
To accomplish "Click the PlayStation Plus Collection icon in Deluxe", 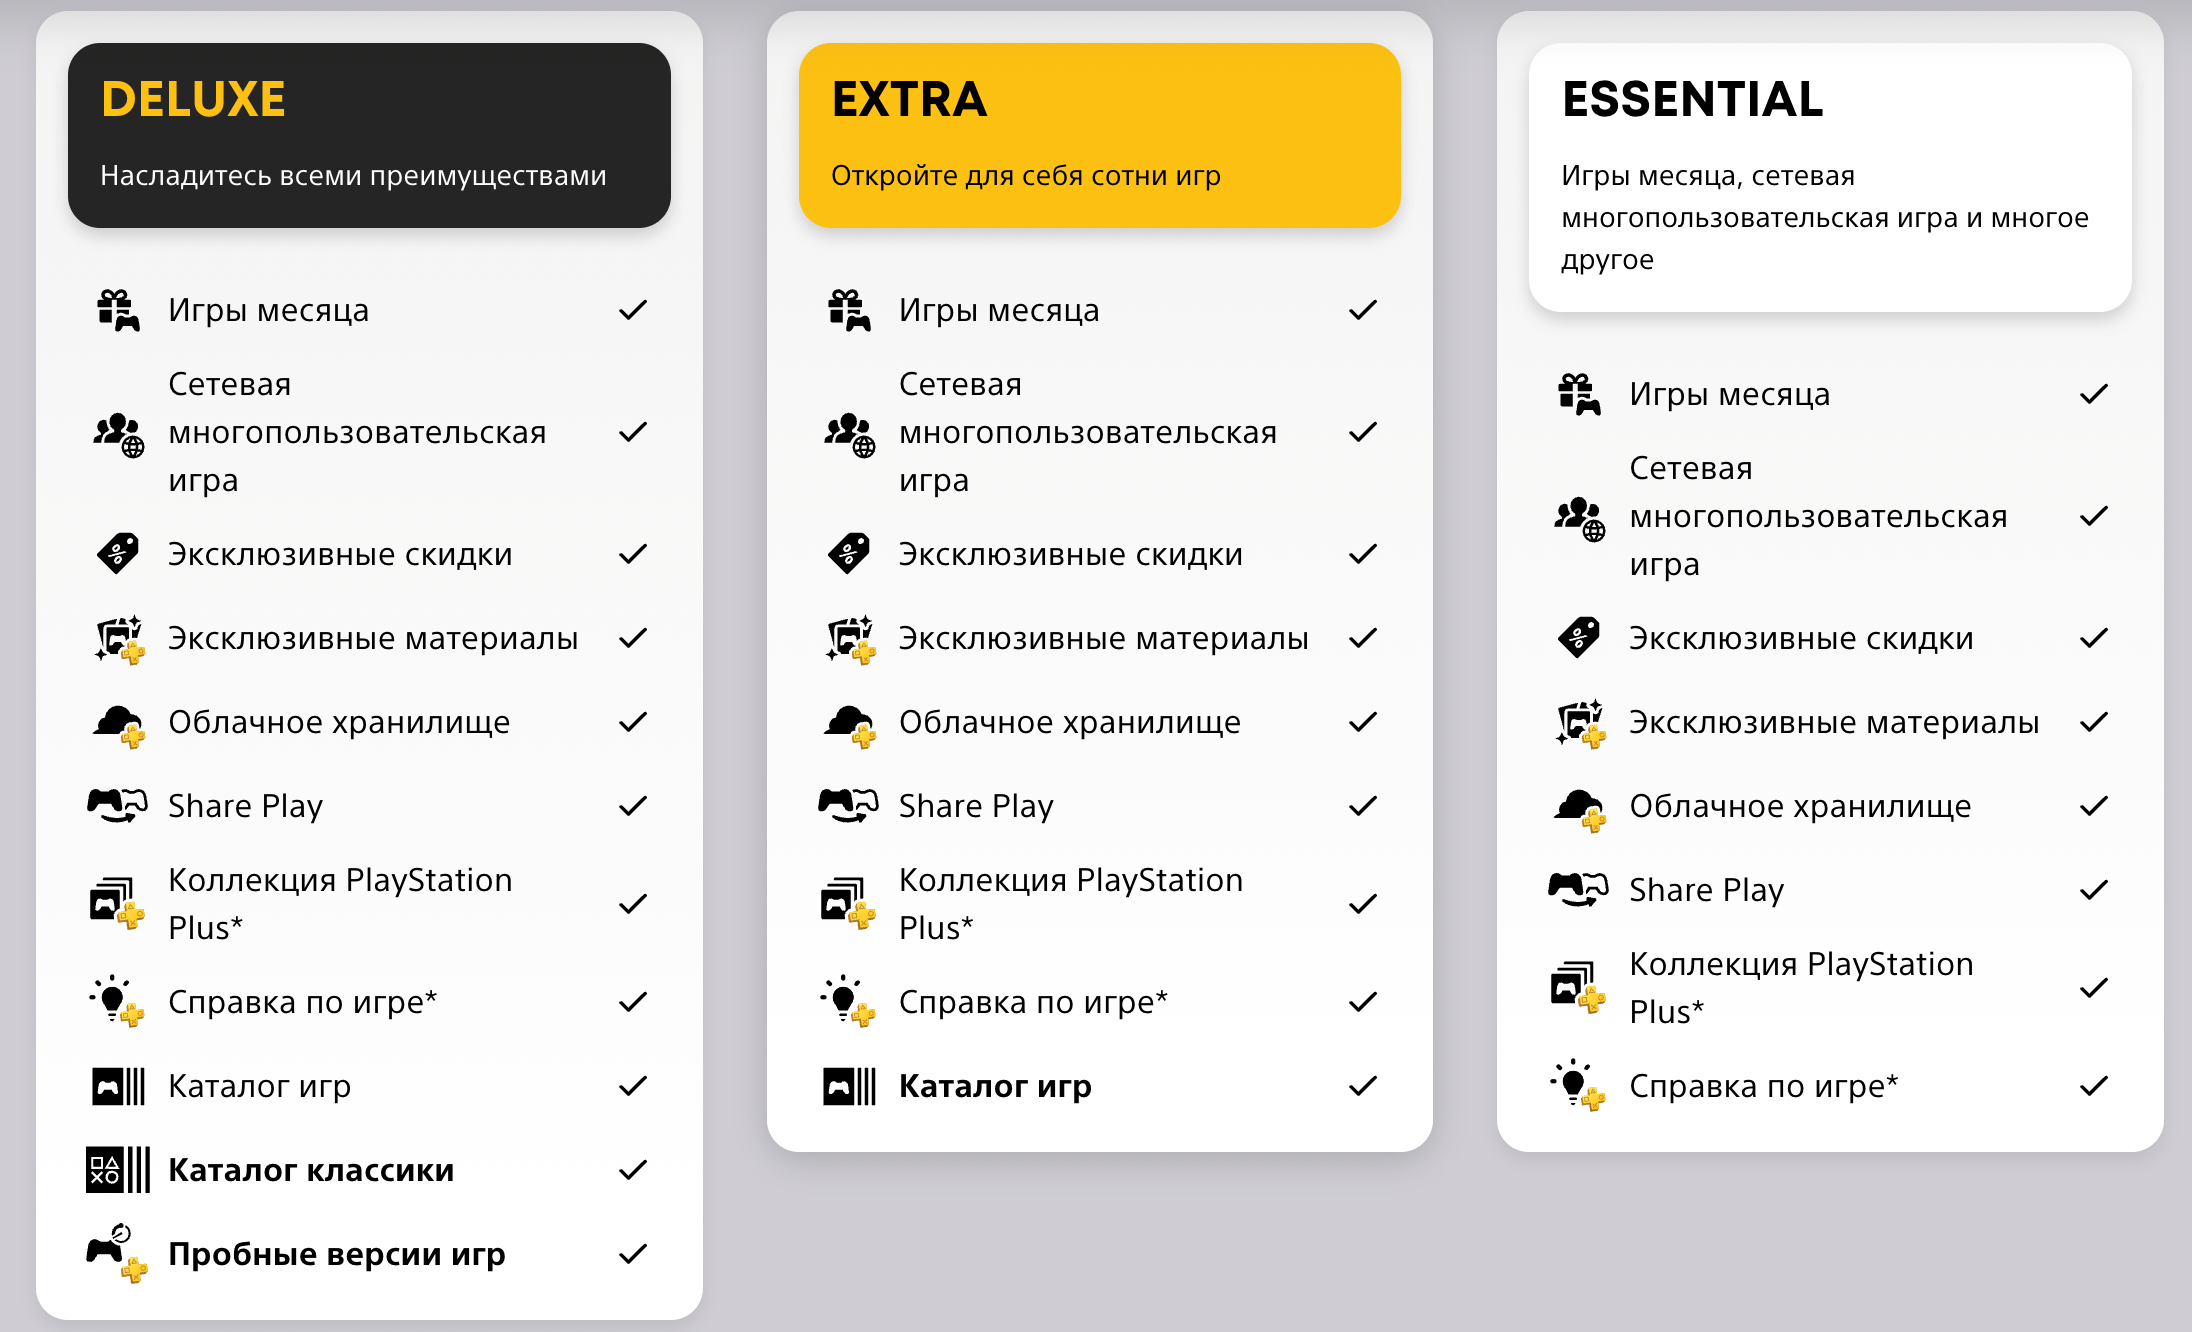I will [x=122, y=898].
